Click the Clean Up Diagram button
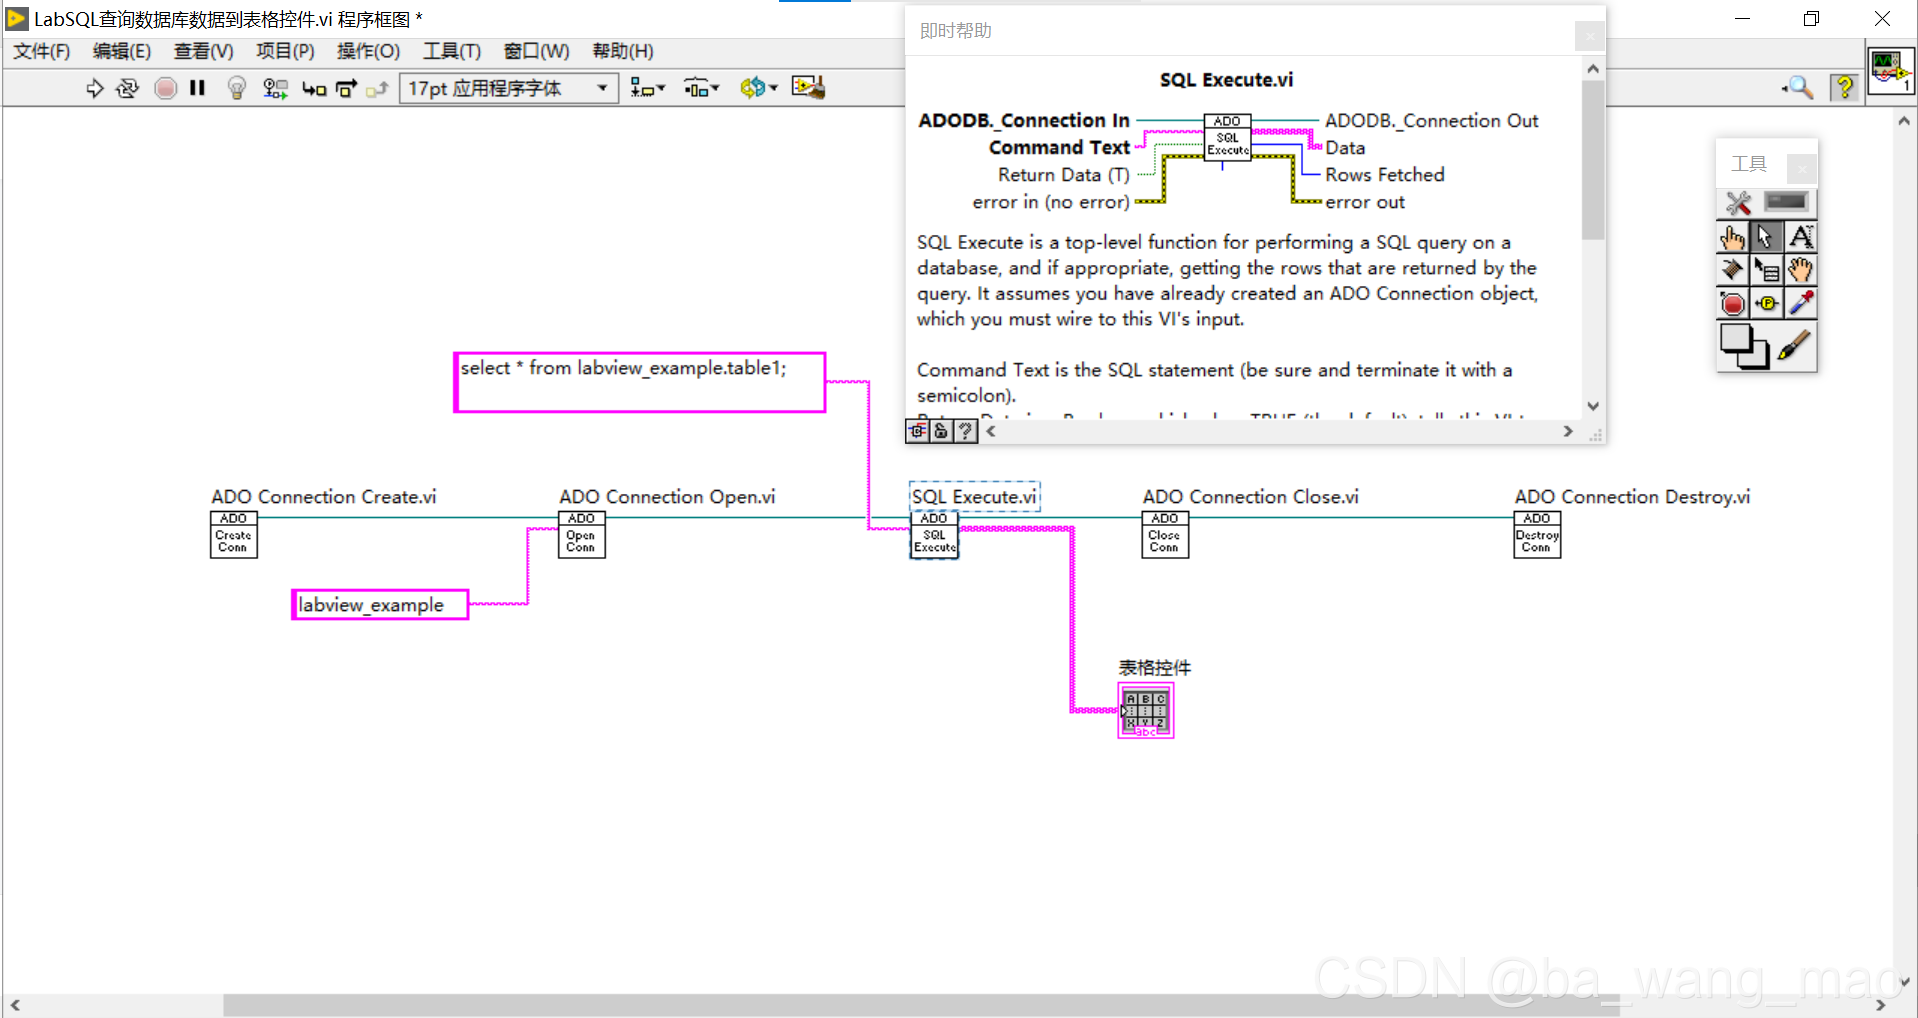This screenshot has height=1018, width=1918. click(x=808, y=88)
